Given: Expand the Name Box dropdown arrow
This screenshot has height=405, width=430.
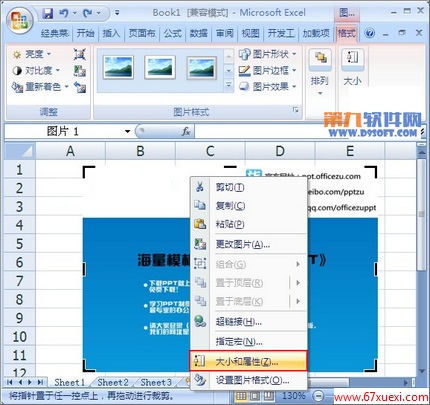Looking at the screenshot, I should coord(127,131).
